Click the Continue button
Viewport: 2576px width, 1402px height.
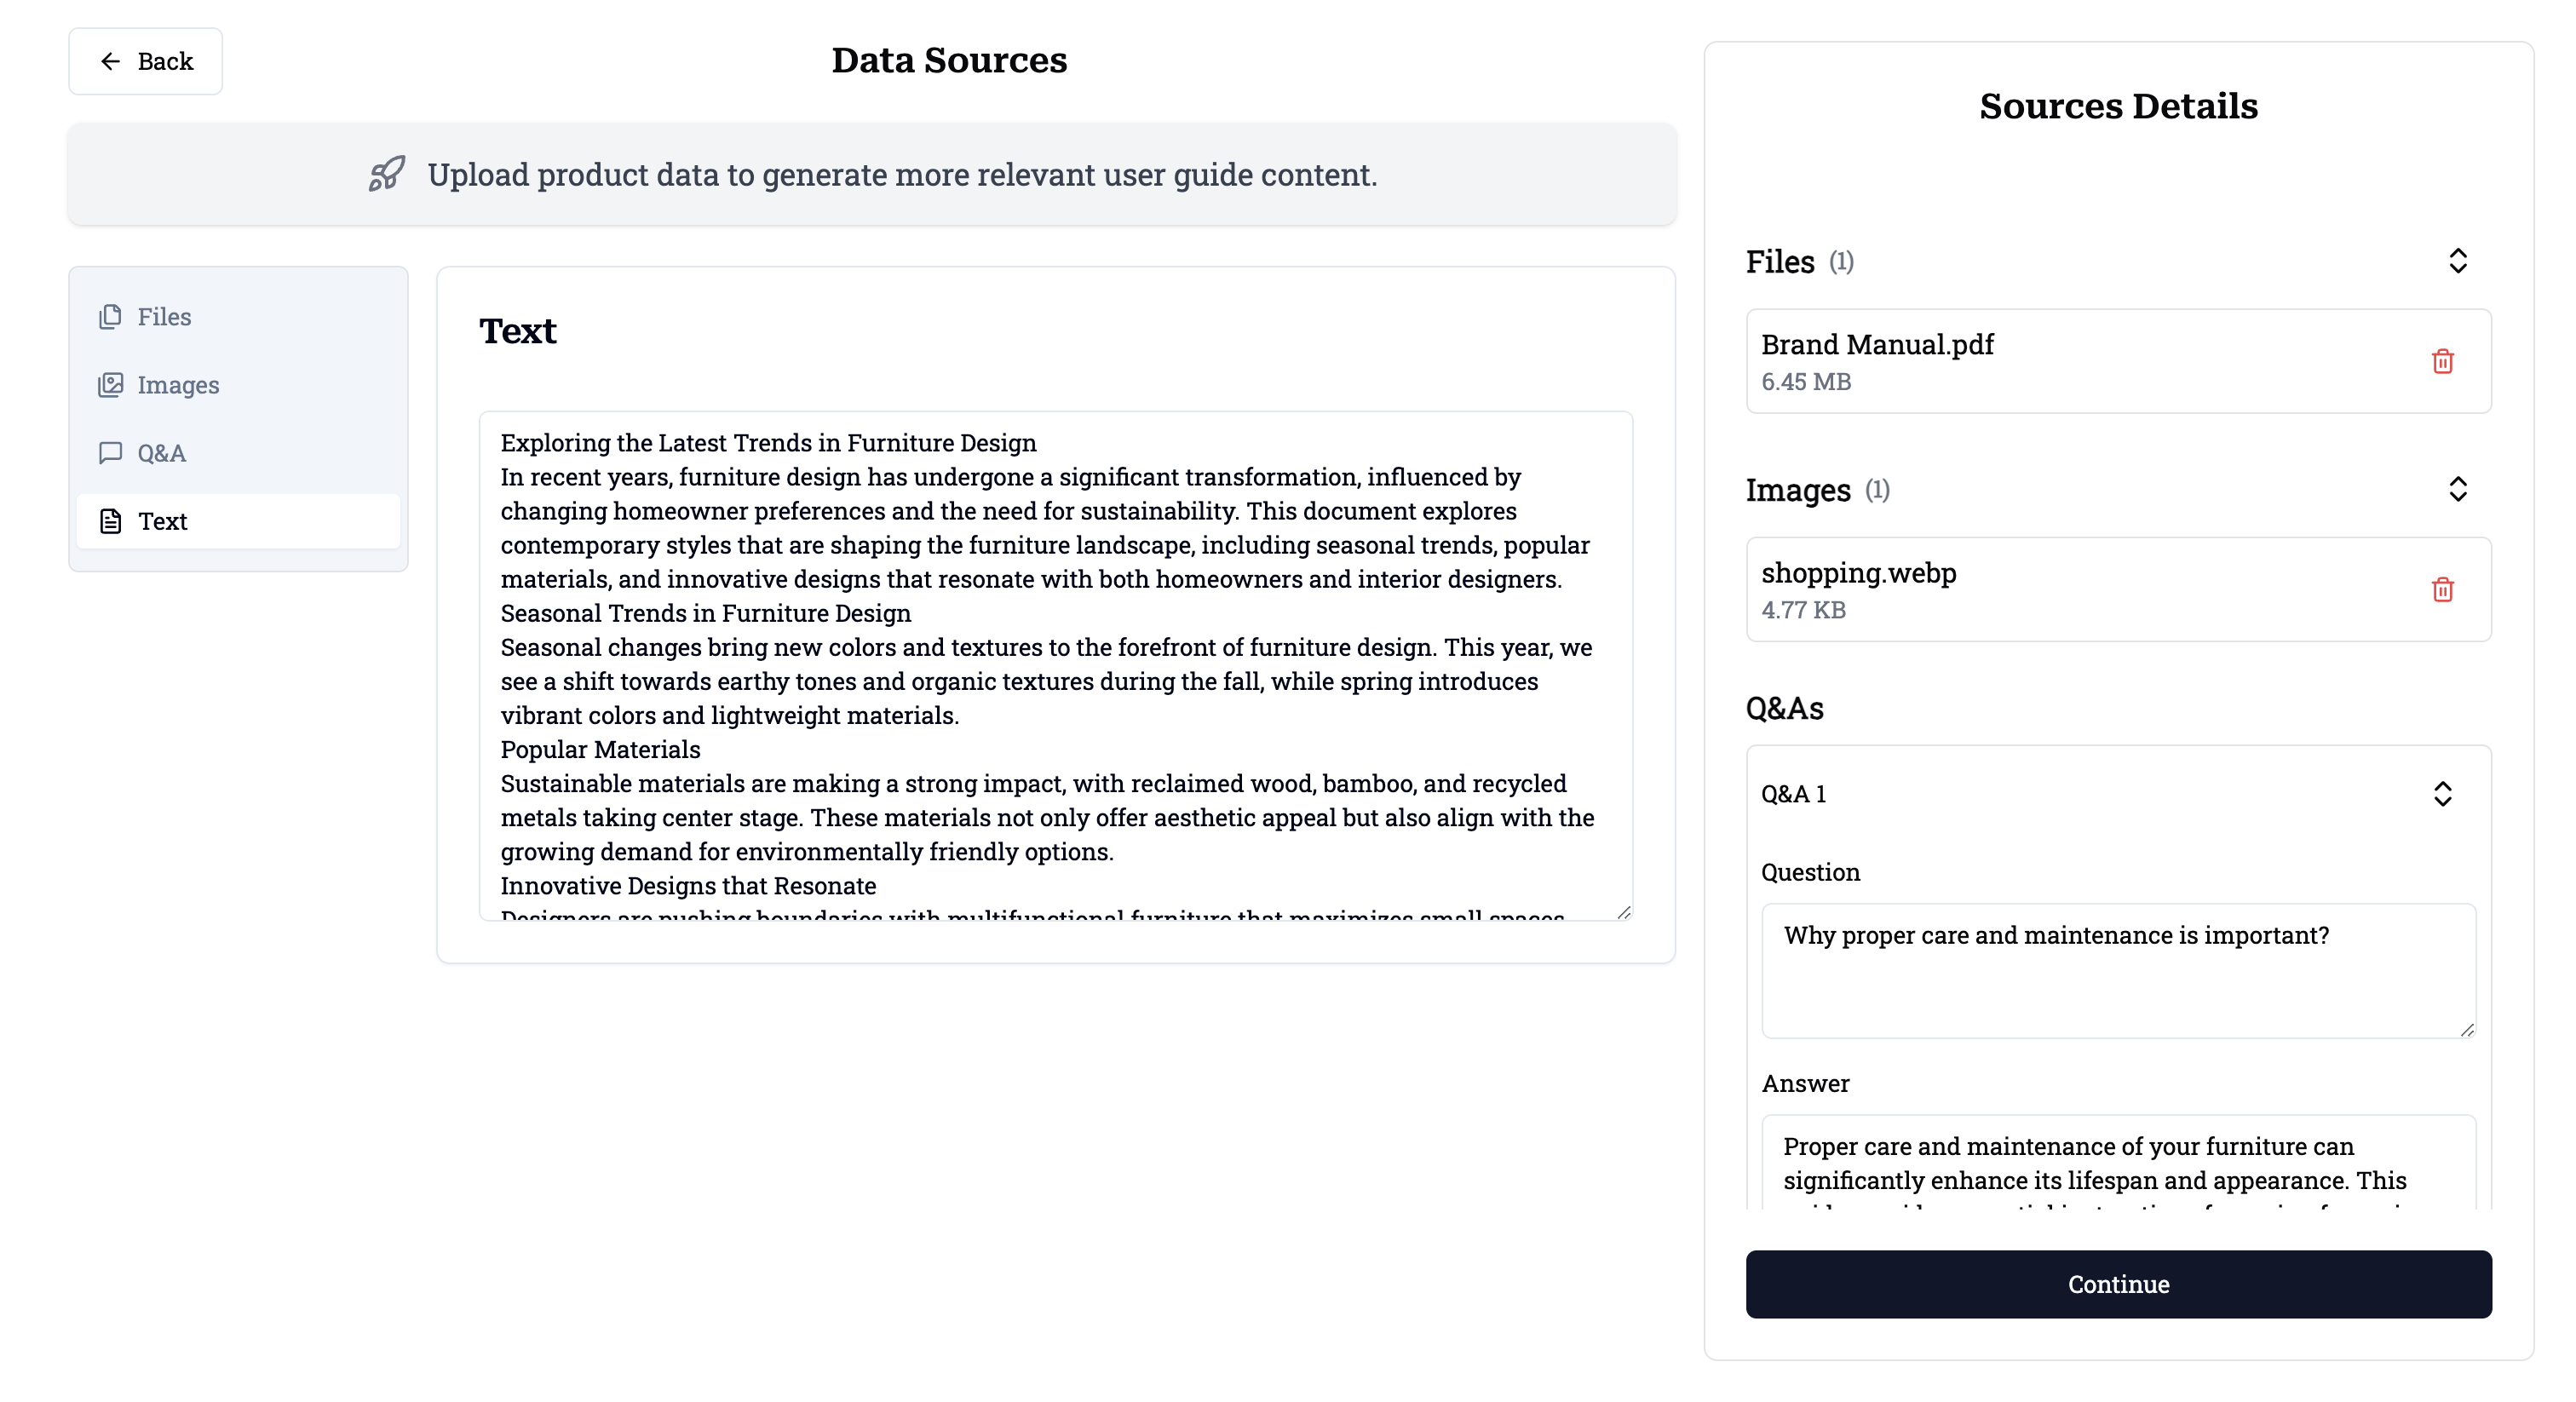pos(2119,1284)
